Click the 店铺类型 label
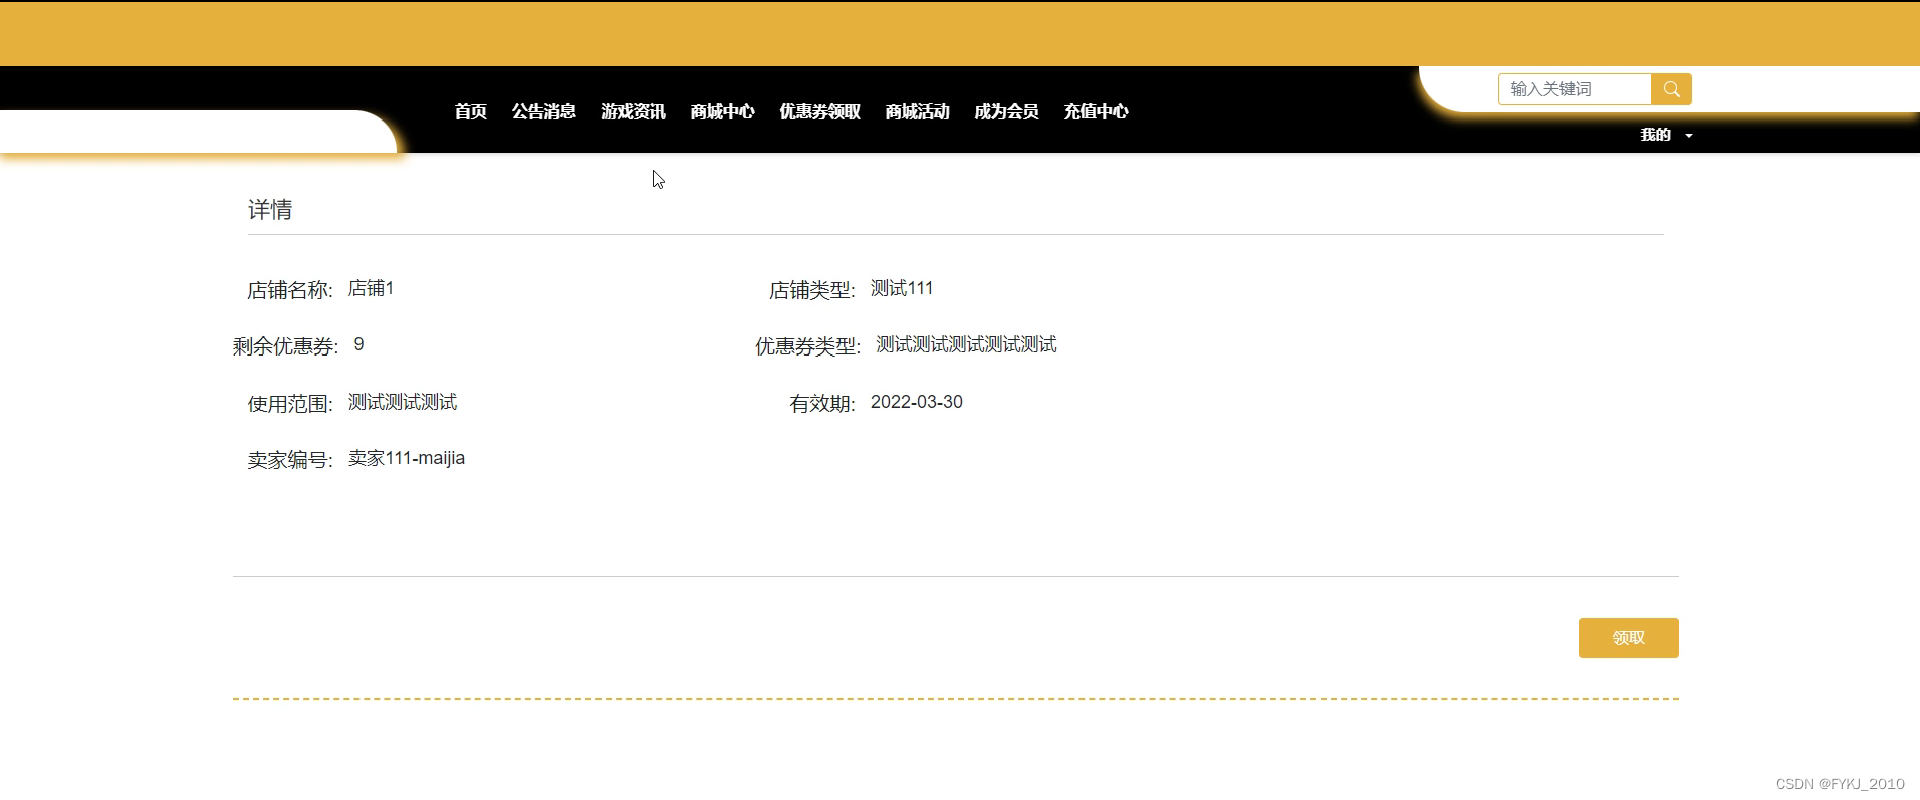This screenshot has height=800, width=1920. tap(812, 290)
